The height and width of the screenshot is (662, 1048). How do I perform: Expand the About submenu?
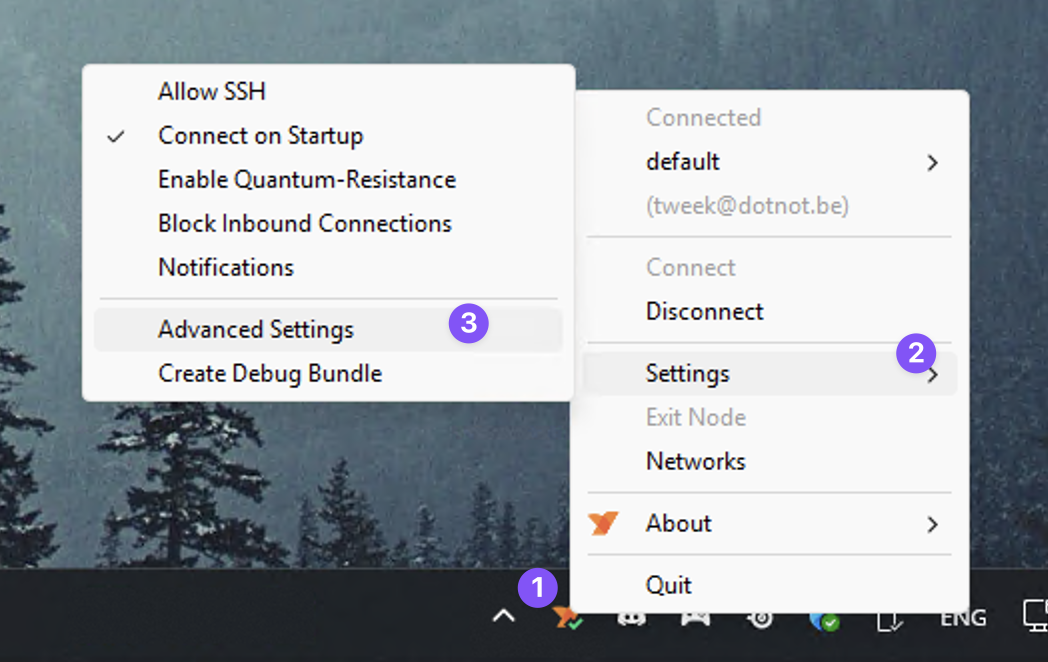point(770,524)
